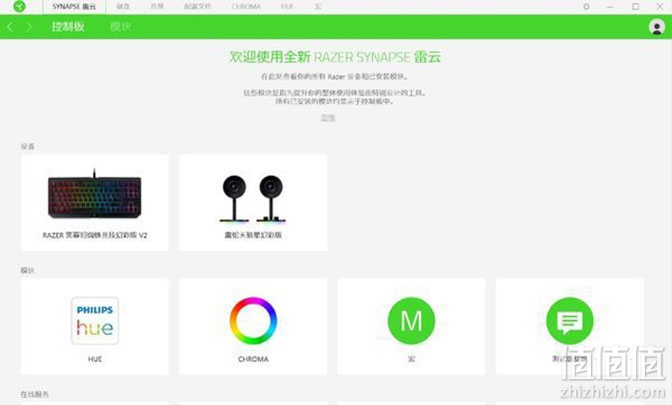The image size is (672, 405).
Task: Open the settings gear icon
Action: (586, 6)
